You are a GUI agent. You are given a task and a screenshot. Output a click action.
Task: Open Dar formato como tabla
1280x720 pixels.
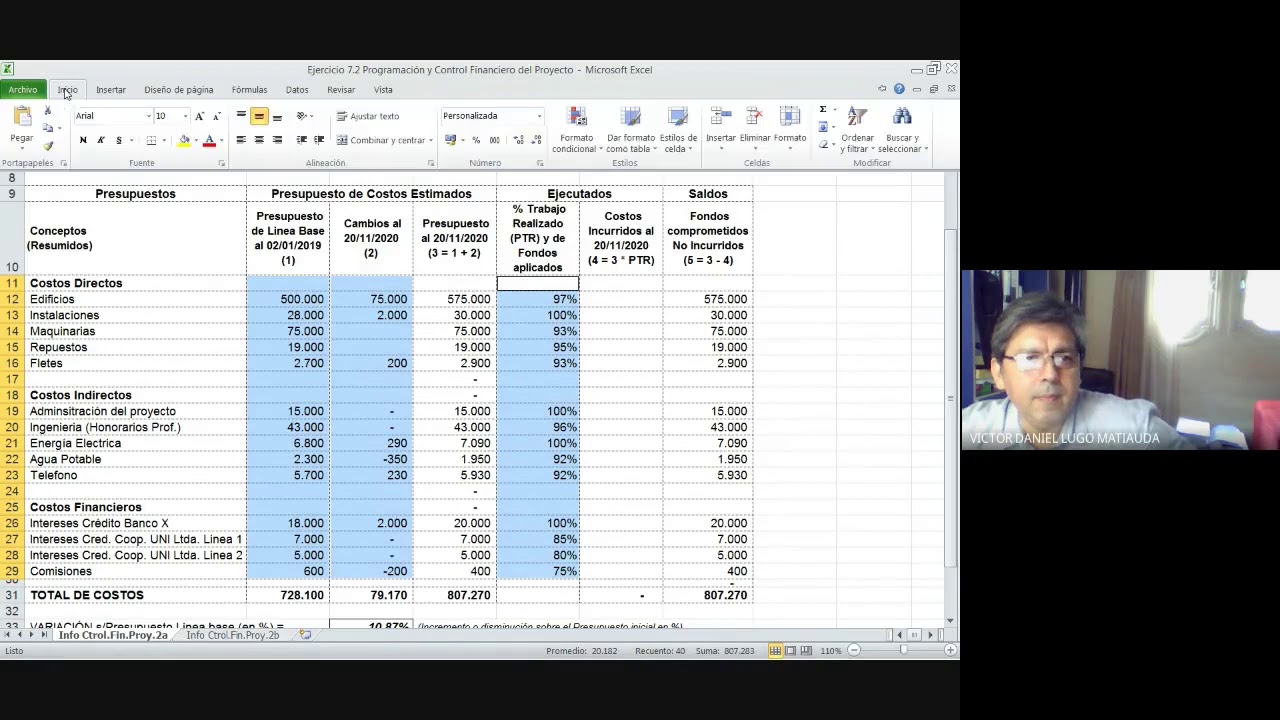pyautogui.click(x=631, y=130)
